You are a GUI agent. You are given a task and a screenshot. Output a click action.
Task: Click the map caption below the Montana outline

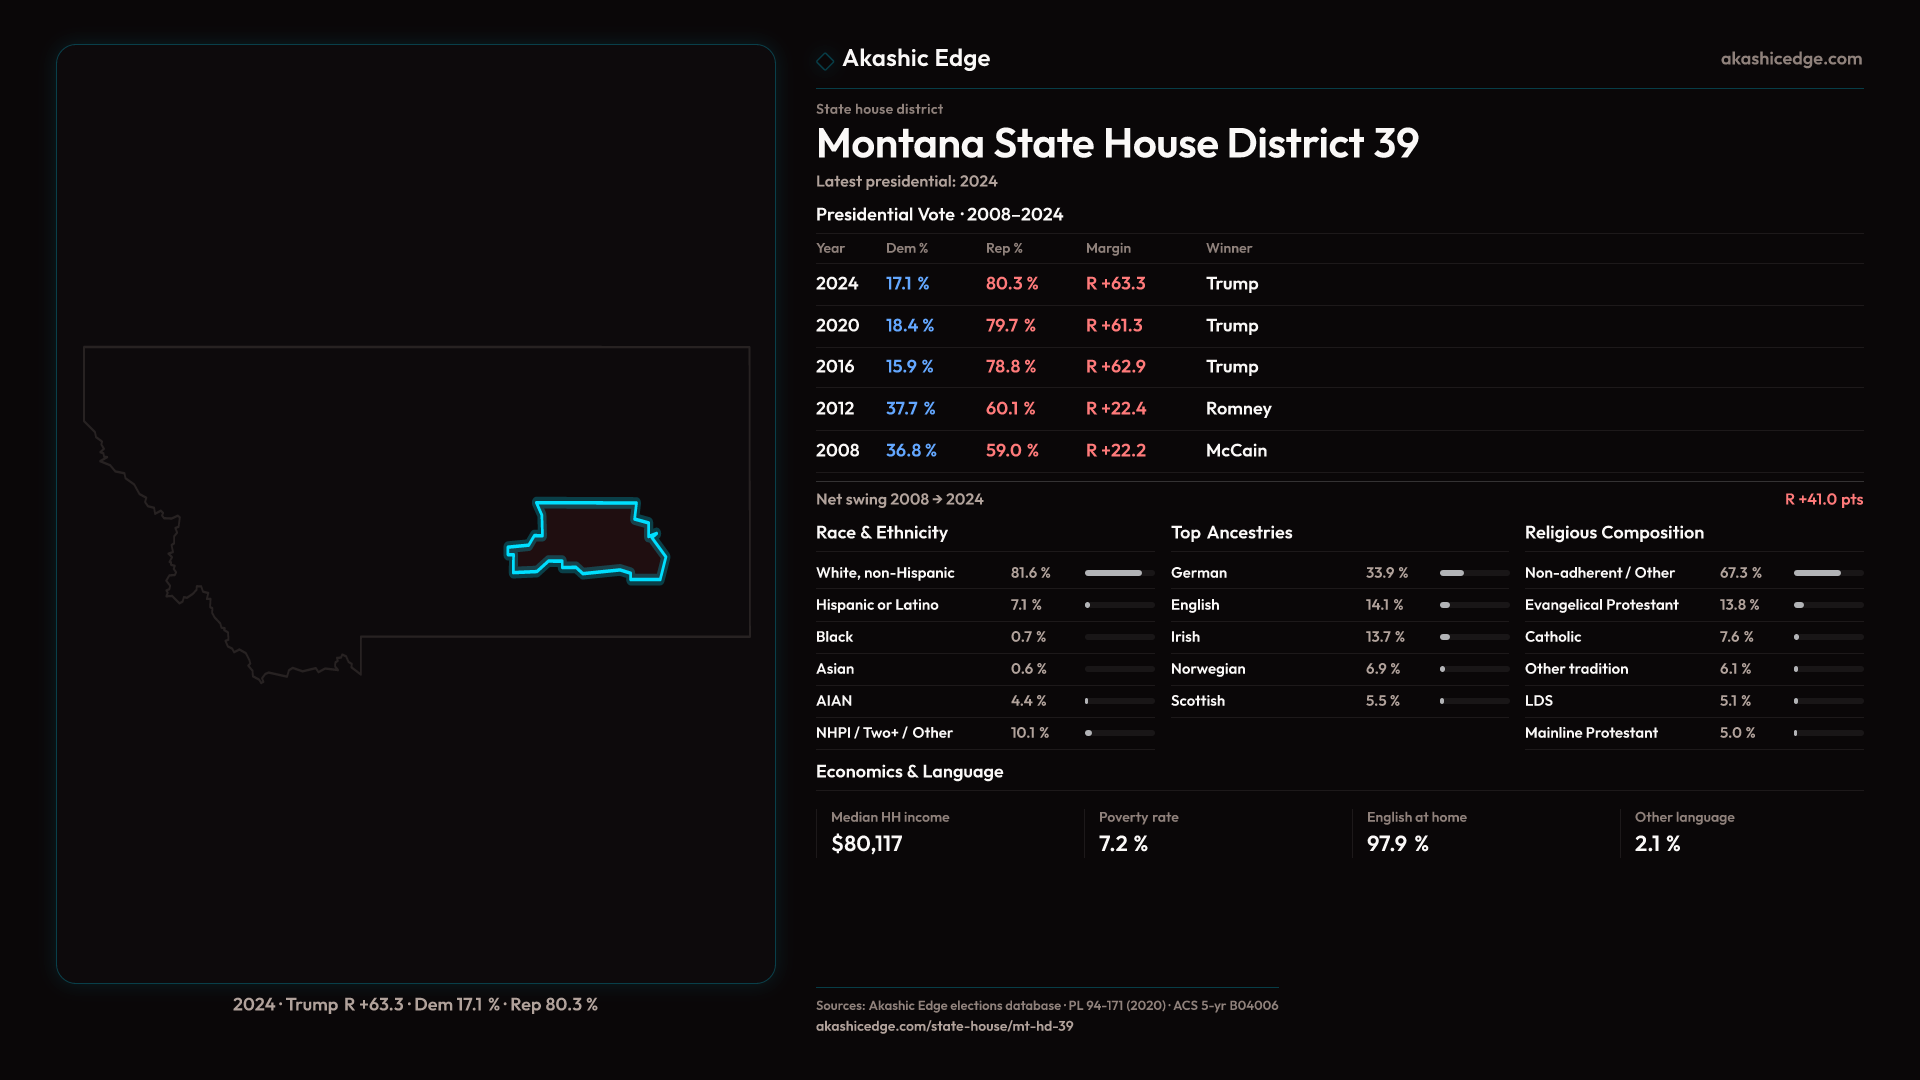[415, 1004]
